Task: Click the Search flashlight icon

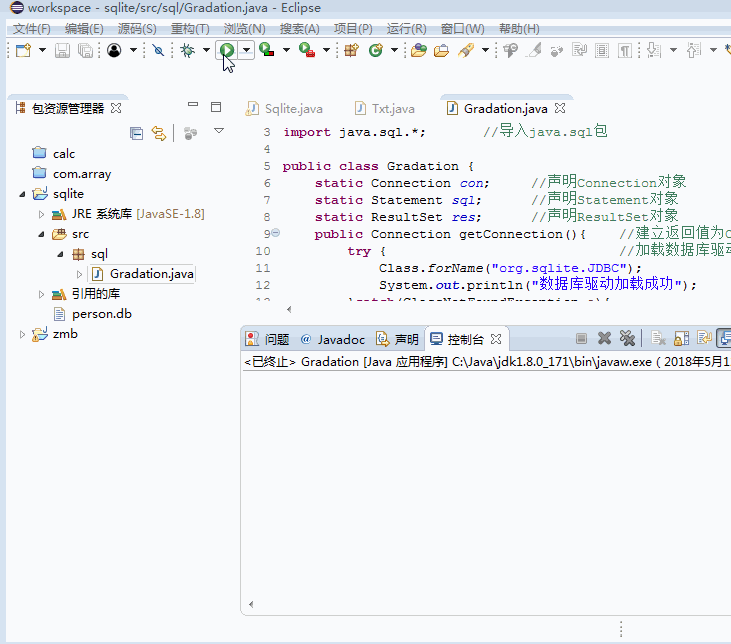Action: coord(466,50)
